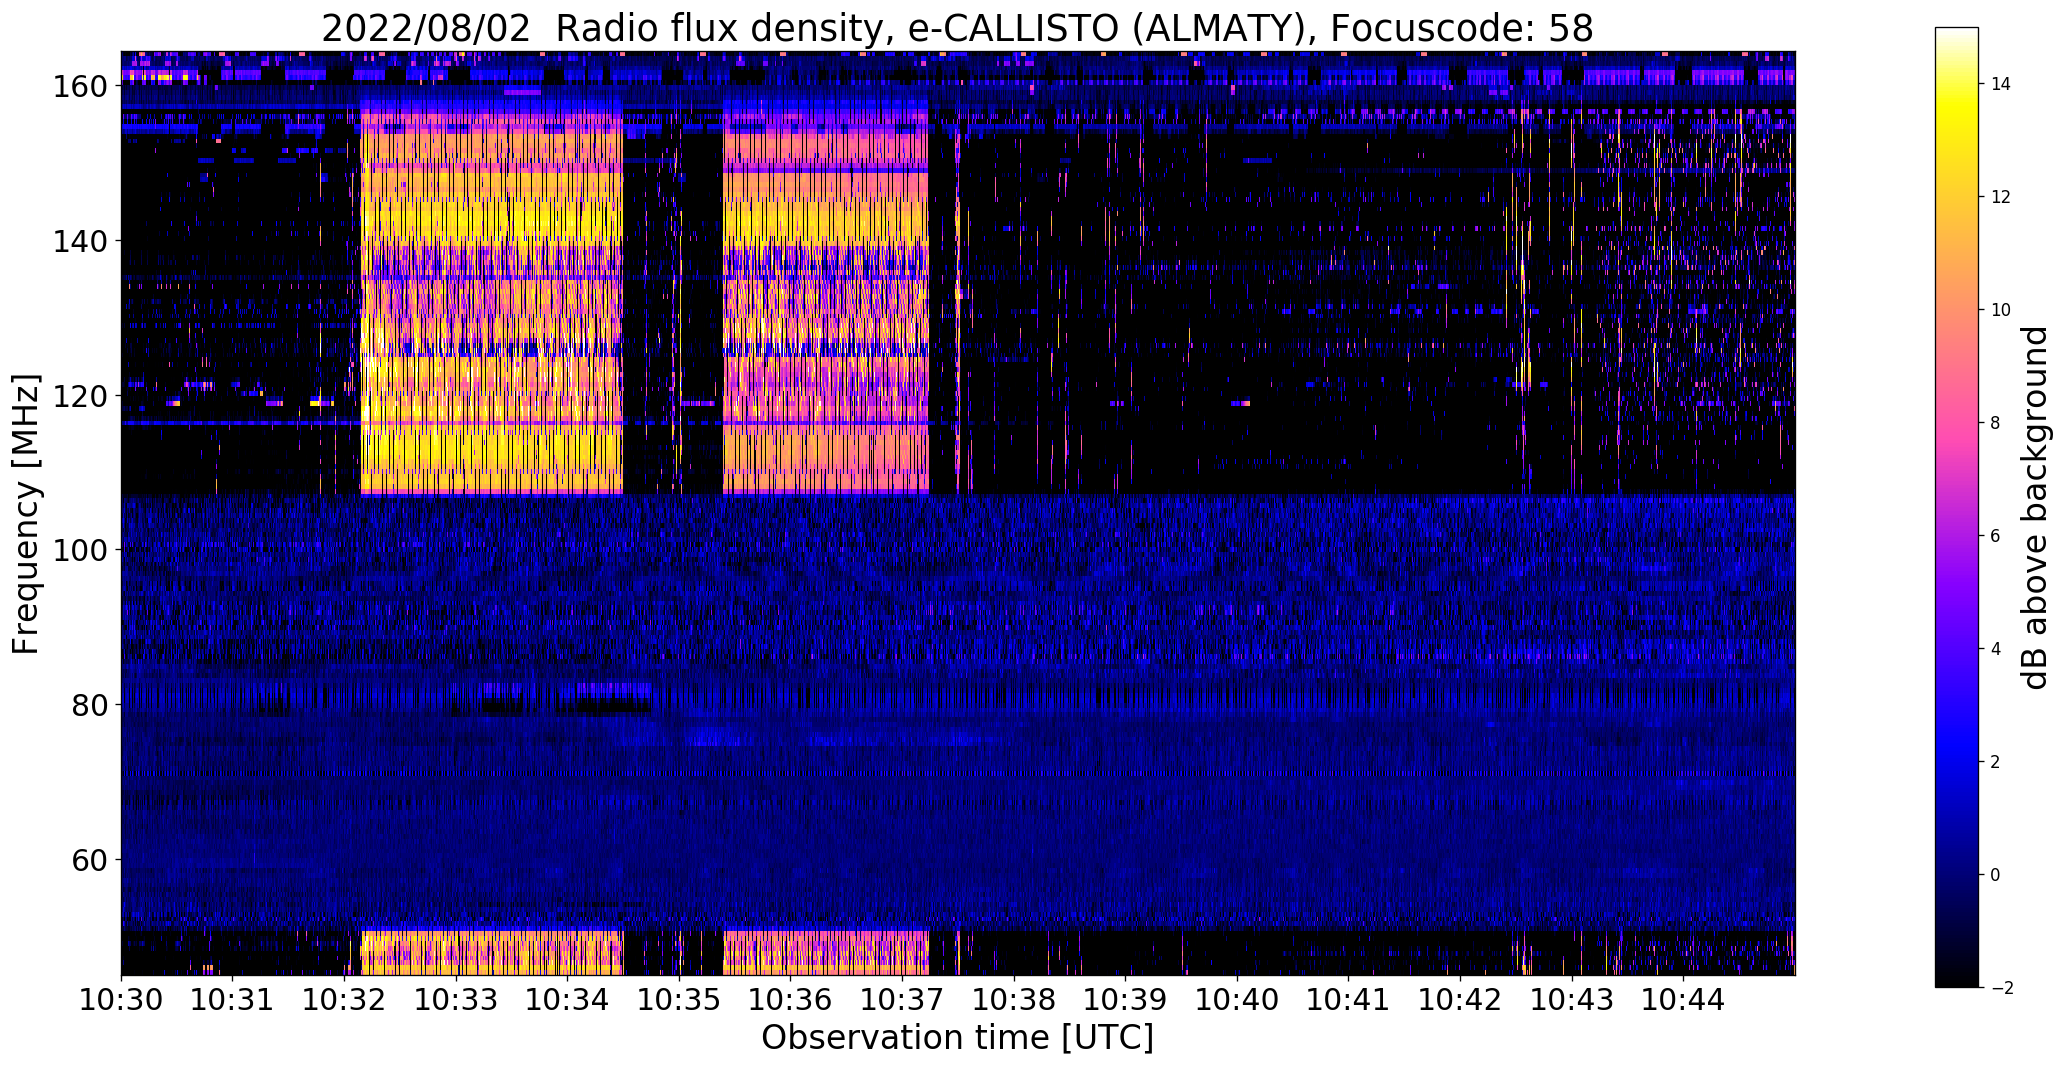Click the plot title mentioning e-CALLISTO (ALMATY)

(957, 28)
